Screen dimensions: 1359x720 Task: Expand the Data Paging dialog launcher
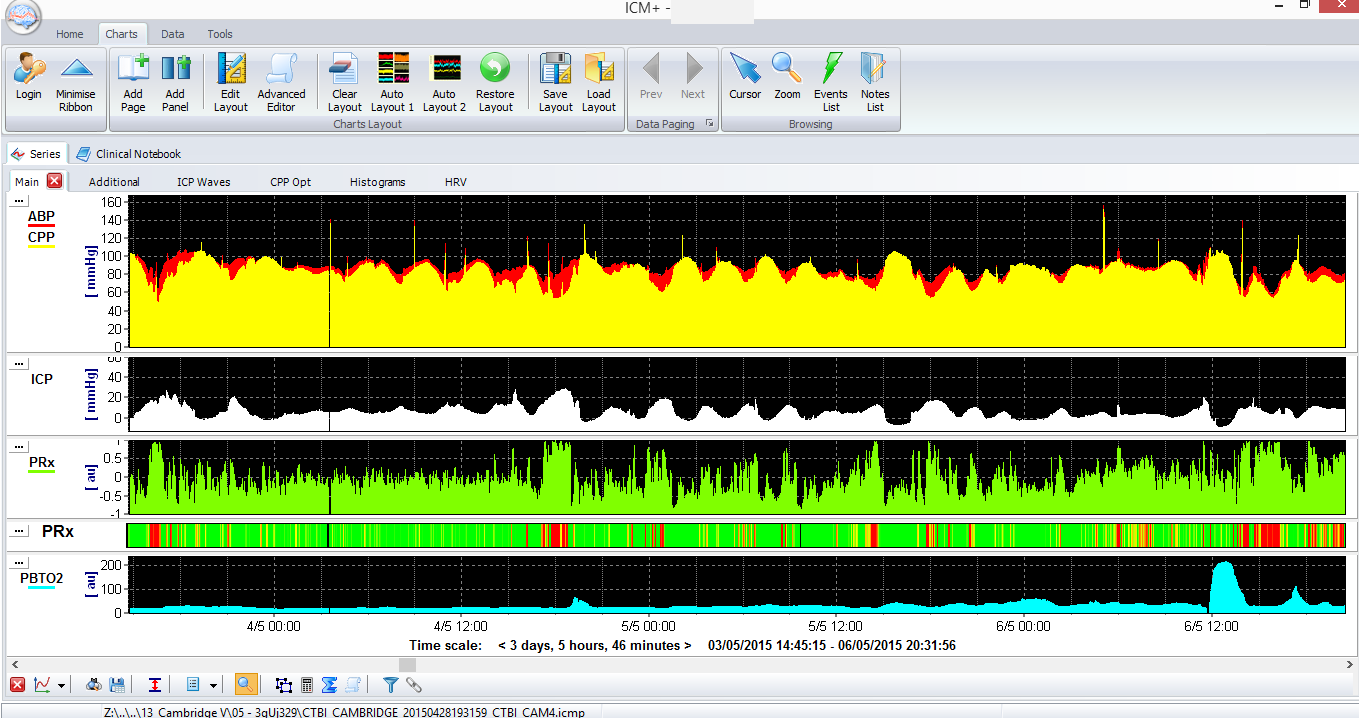[710, 124]
